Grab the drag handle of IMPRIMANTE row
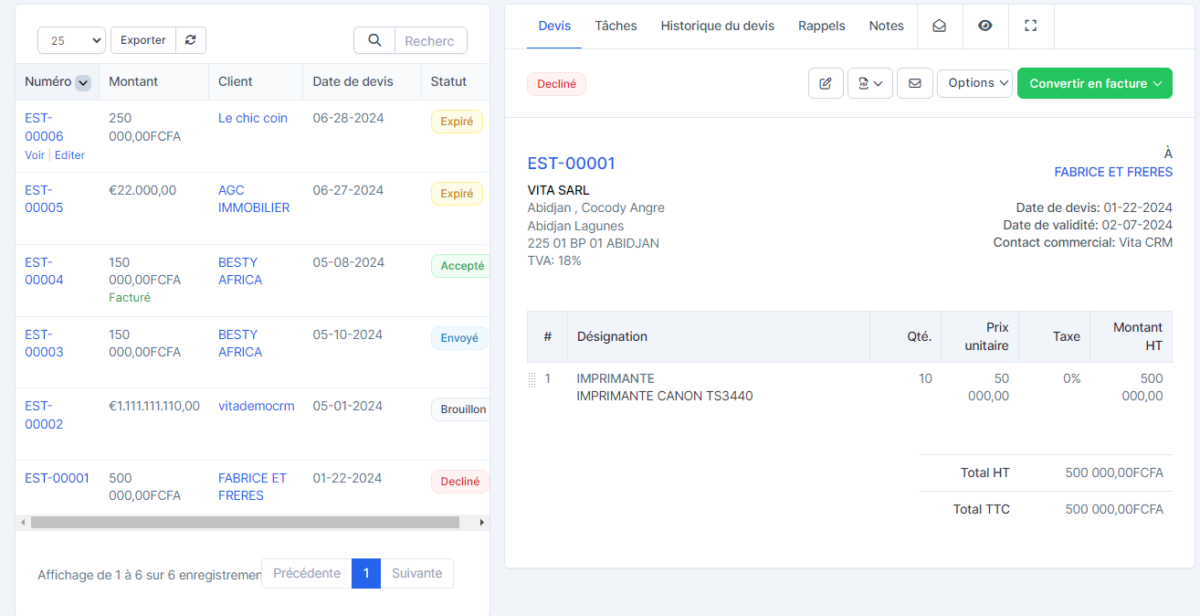 [532, 380]
